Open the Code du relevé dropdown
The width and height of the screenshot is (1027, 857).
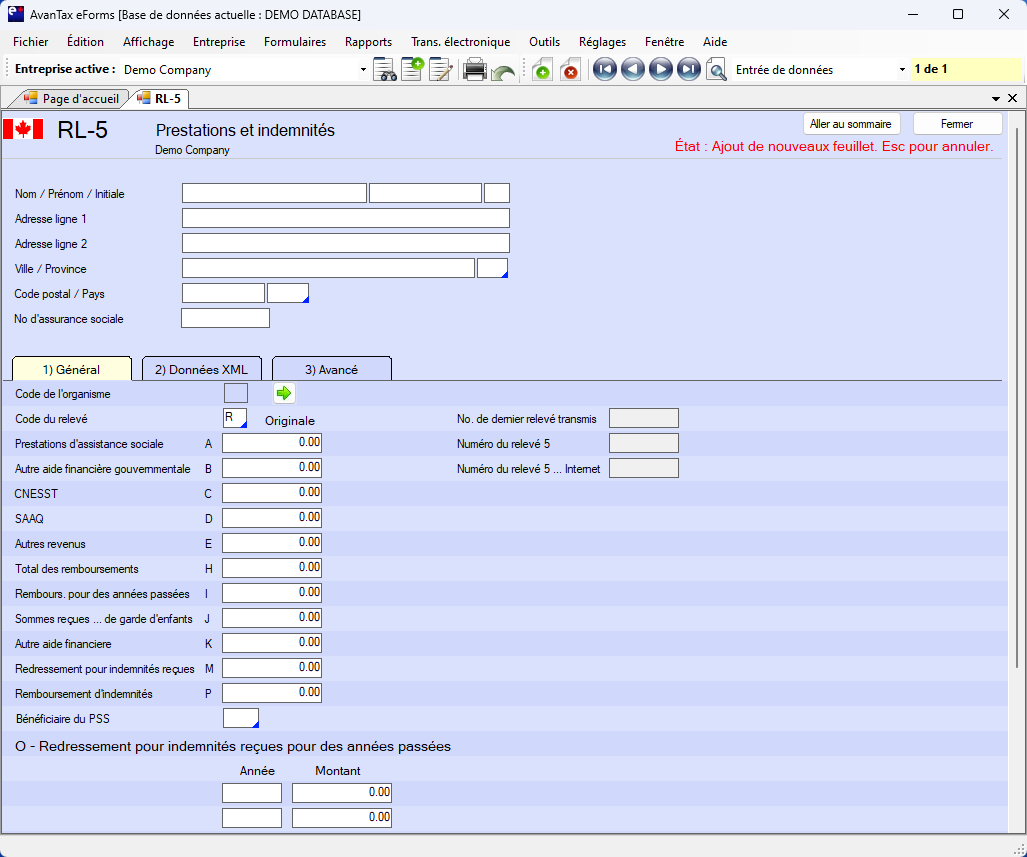tap(235, 418)
